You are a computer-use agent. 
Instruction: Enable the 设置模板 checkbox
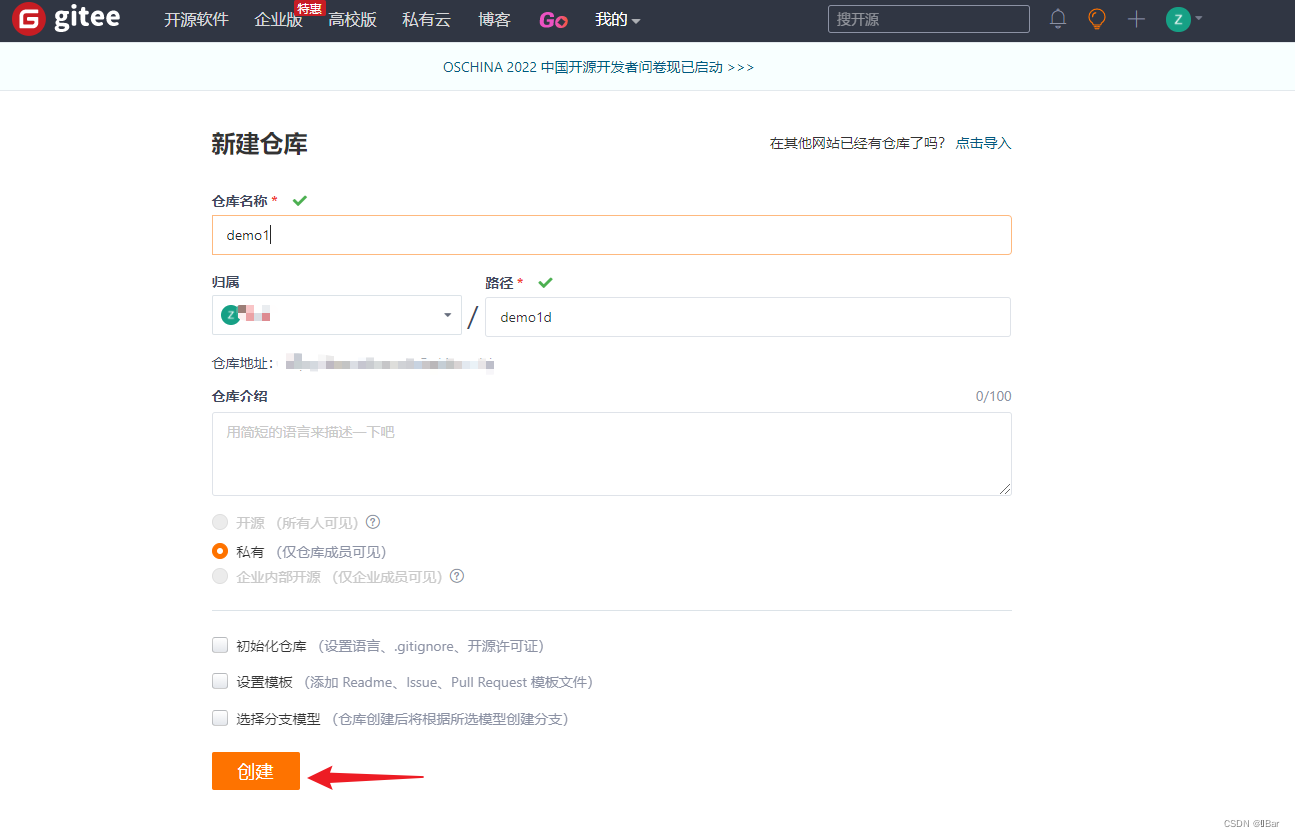click(220, 681)
